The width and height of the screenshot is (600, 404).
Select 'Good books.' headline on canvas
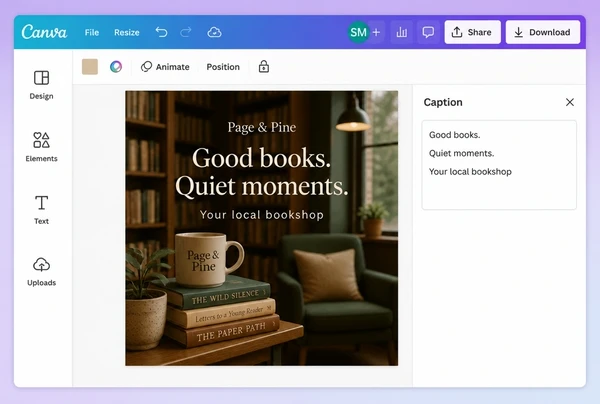tap(261, 158)
